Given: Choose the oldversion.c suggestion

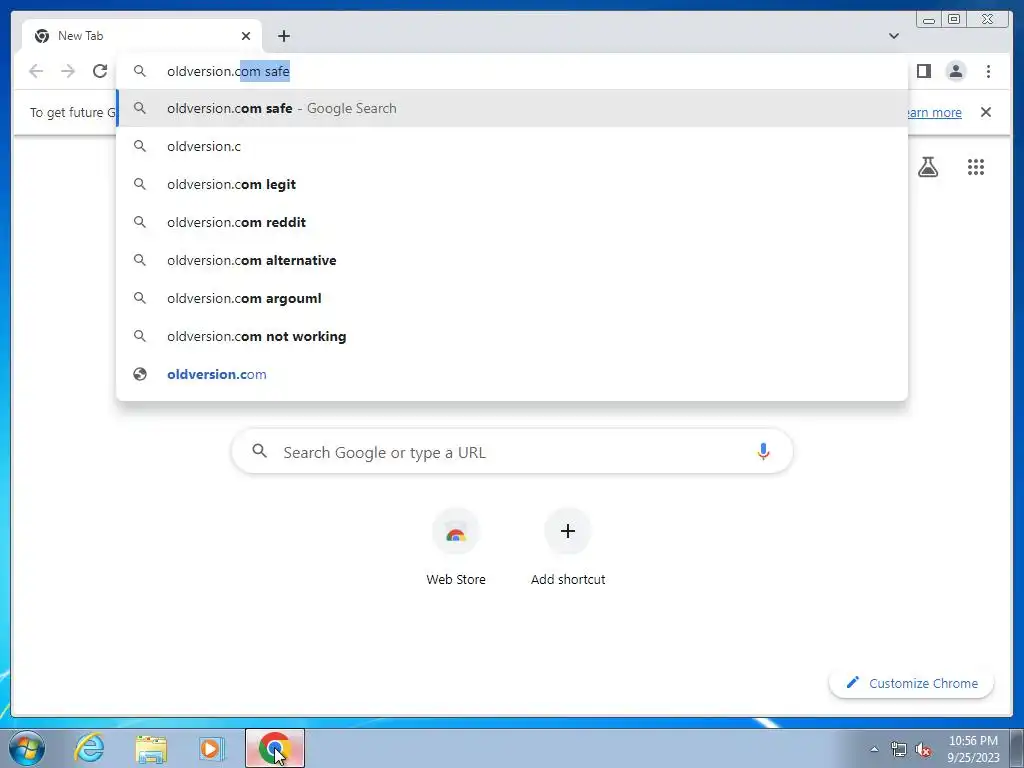Looking at the screenshot, I should (x=512, y=146).
